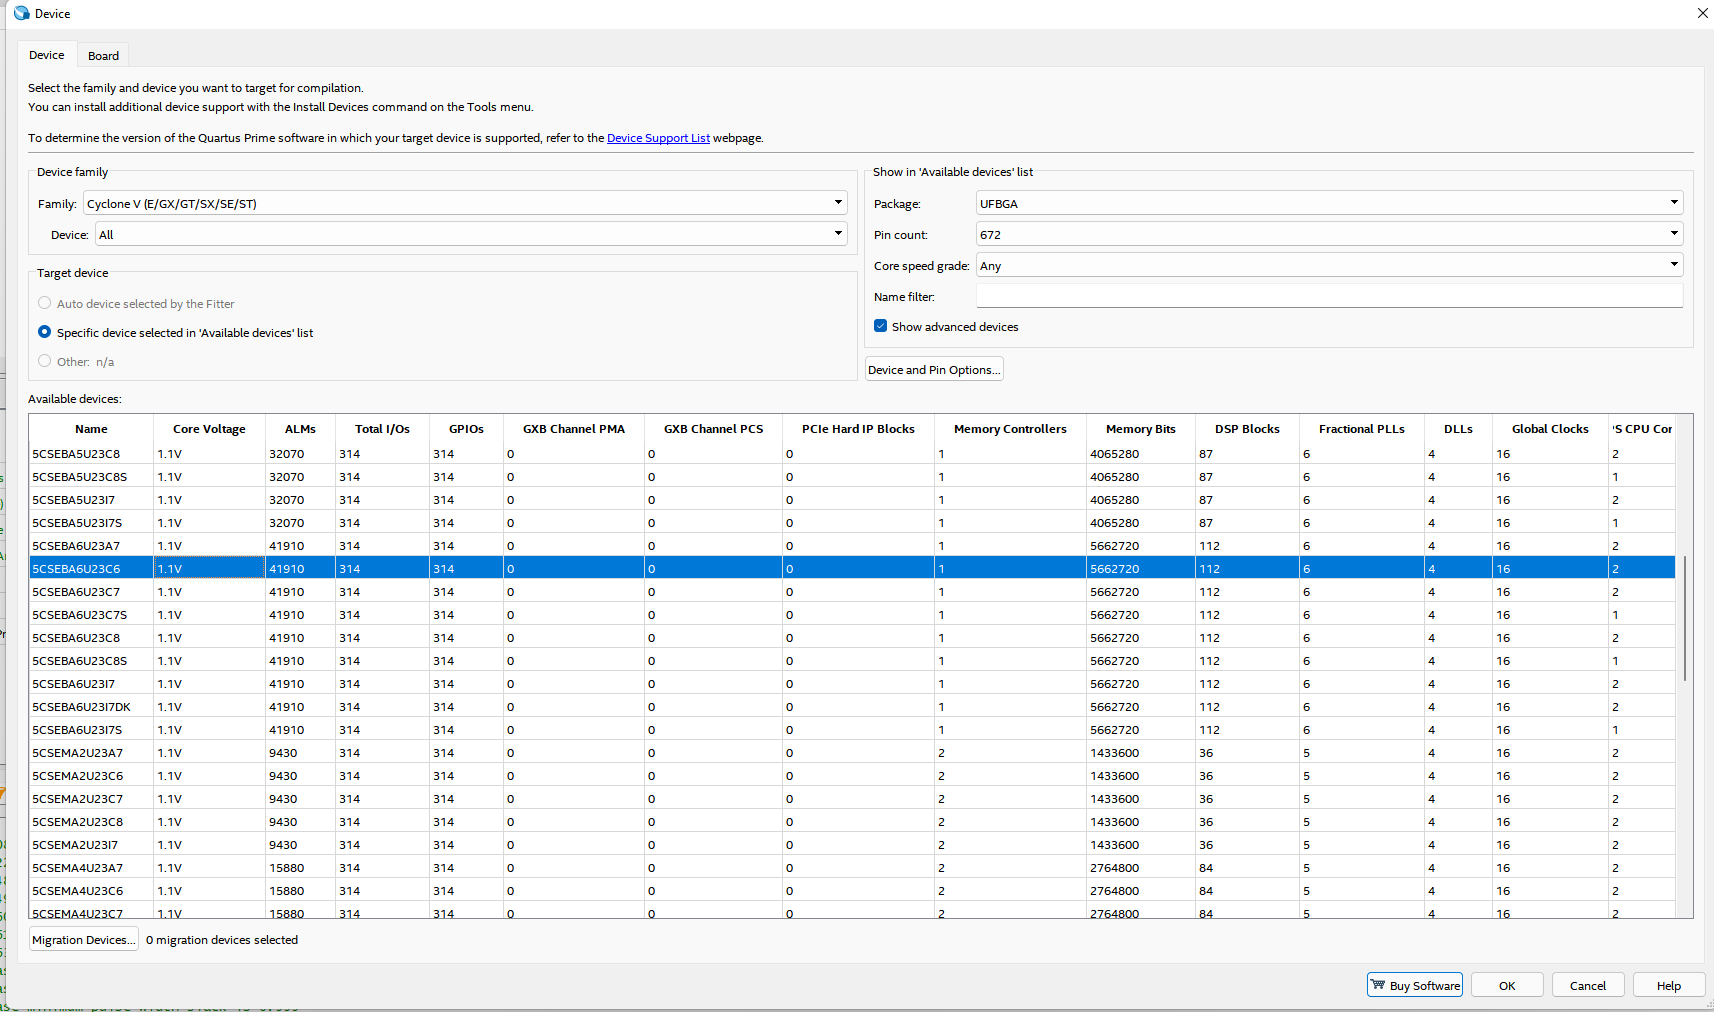
Task: Sort by GPIOs column header
Action: tap(466, 428)
